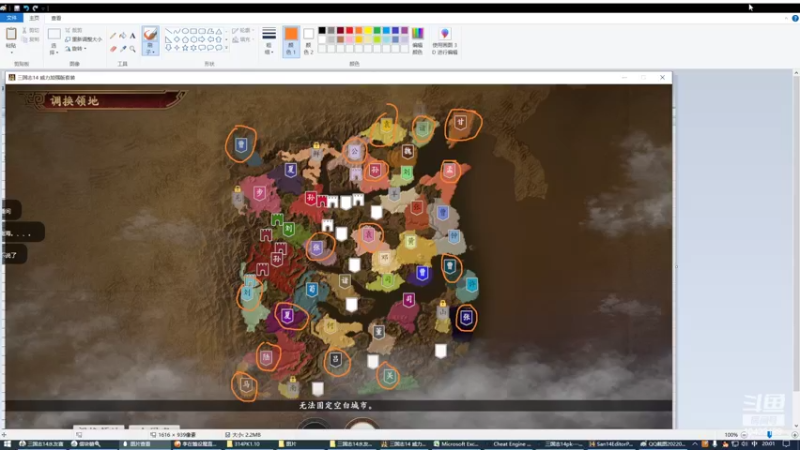Choose the black color swatch
800x450 pixels.
(322, 31)
